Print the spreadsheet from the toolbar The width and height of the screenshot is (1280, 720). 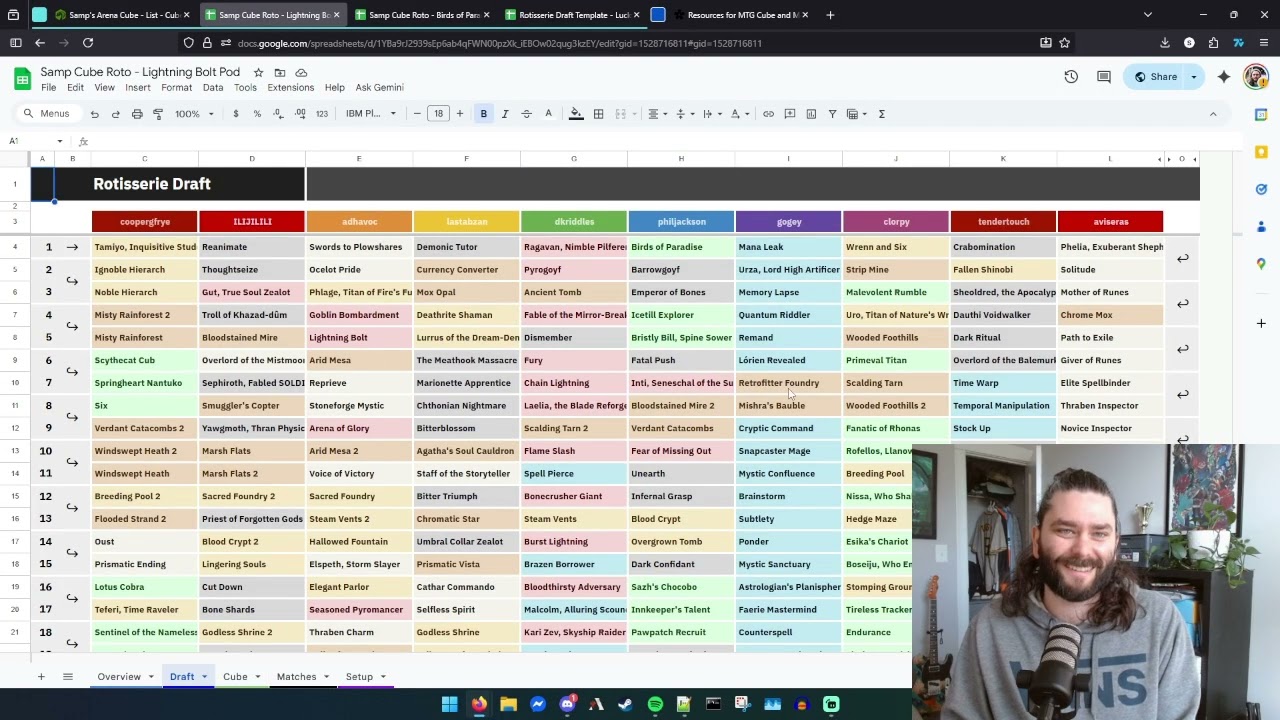pos(137,114)
